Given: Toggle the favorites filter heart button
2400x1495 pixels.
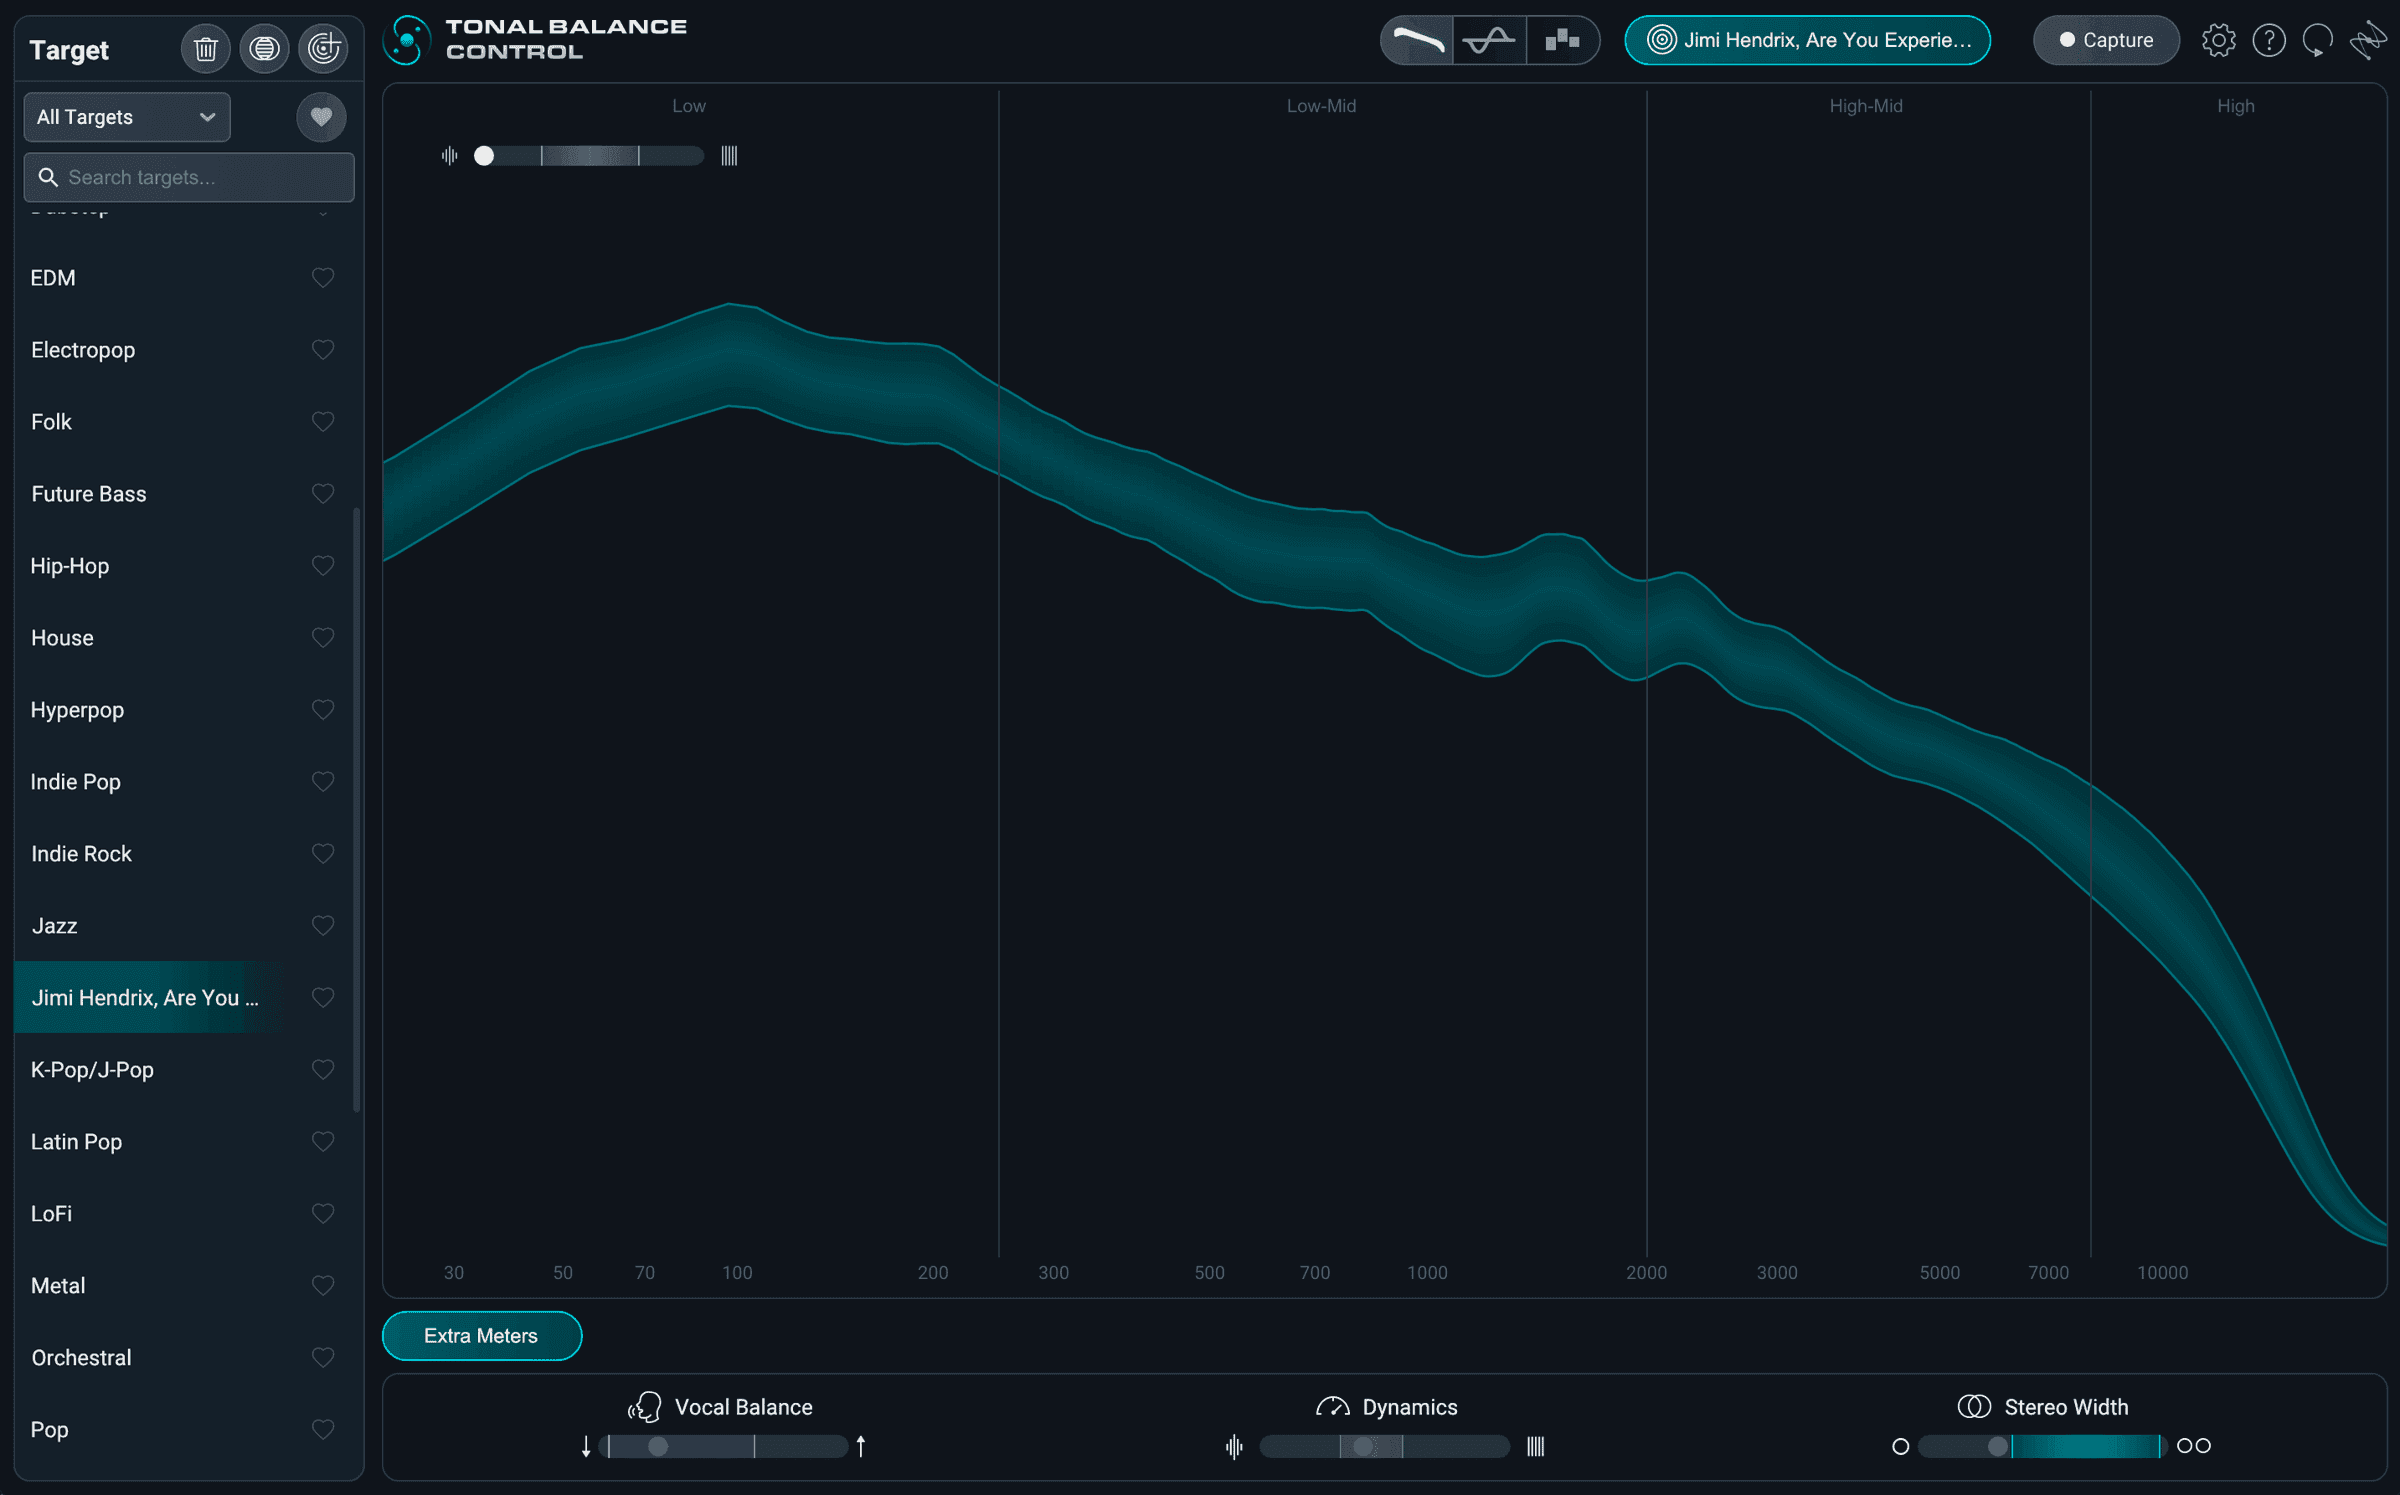Looking at the screenshot, I should pyautogui.click(x=321, y=117).
